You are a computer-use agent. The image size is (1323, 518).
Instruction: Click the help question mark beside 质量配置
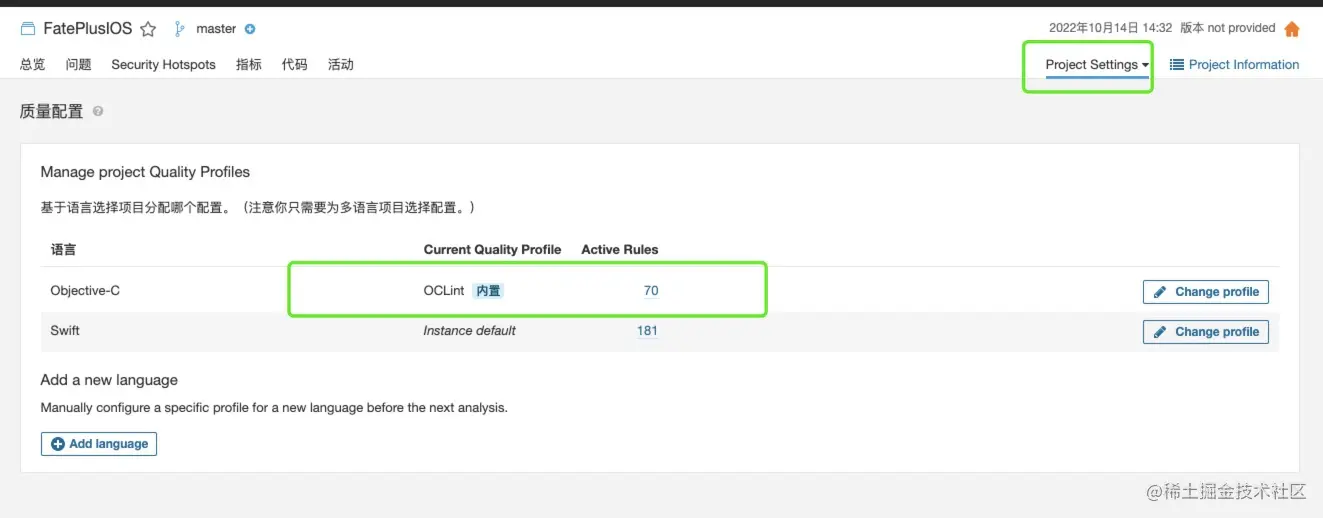click(98, 111)
